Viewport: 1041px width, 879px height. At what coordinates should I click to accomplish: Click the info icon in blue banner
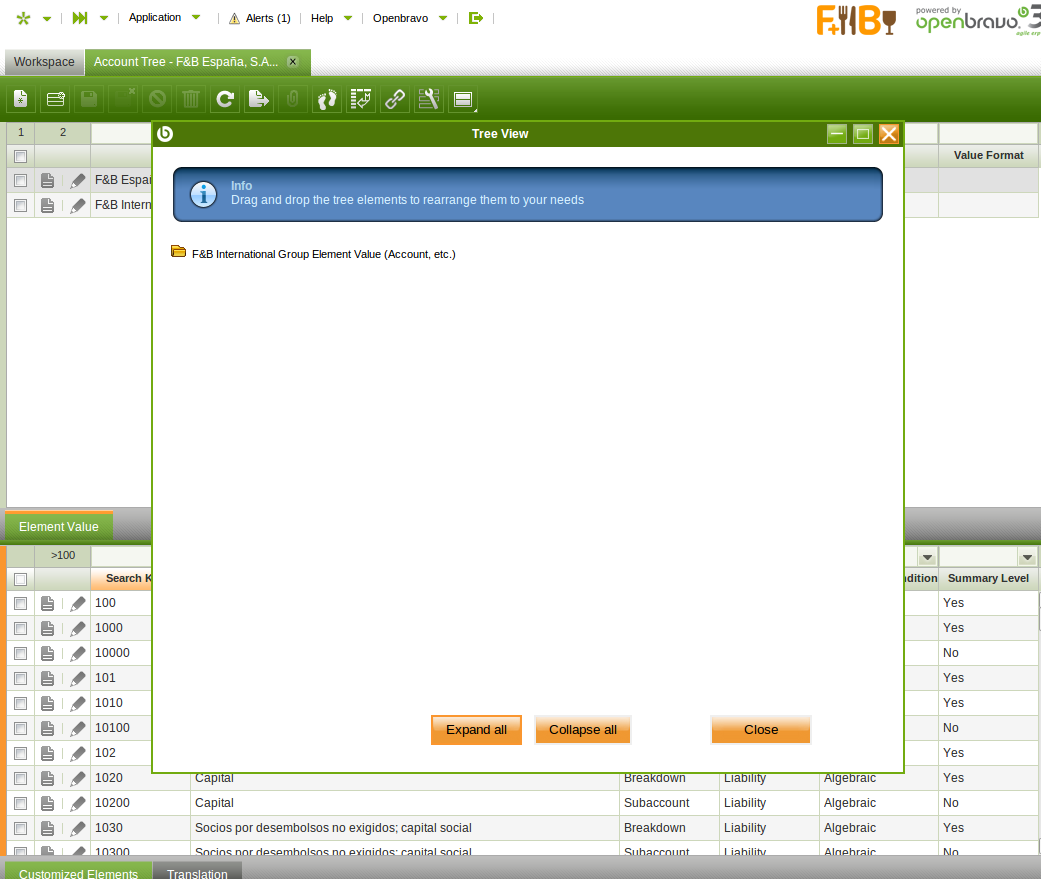pos(203,195)
